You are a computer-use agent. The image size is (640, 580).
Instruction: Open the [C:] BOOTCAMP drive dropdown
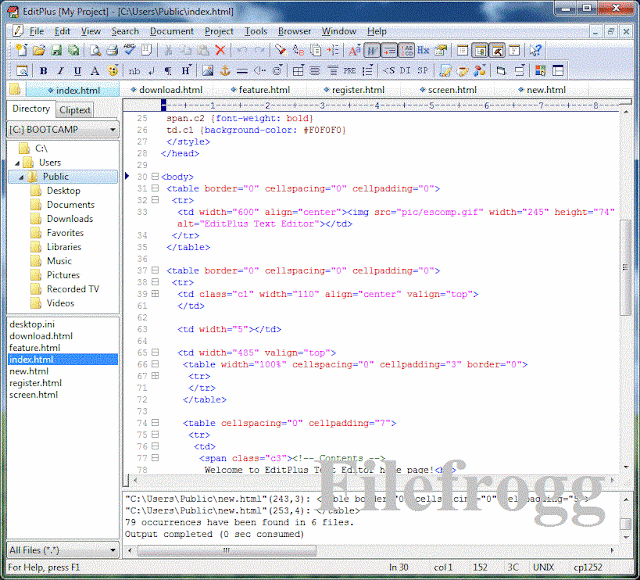click(x=63, y=130)
